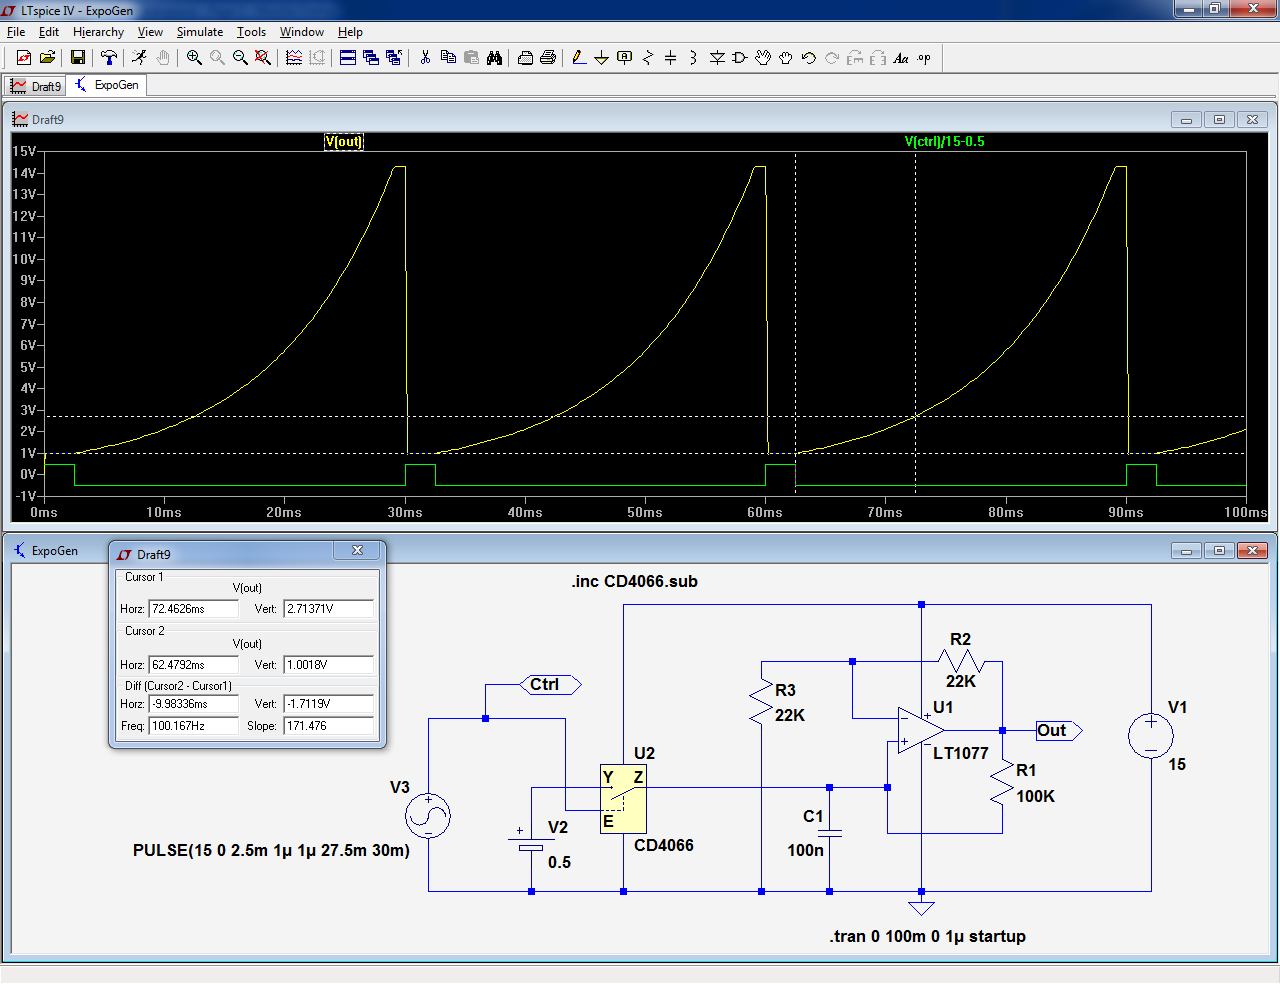Click the Save floppy disk icon
The width and height of the screenshot is (1280, 984).
pyautogui.click(x=77, y=58)
